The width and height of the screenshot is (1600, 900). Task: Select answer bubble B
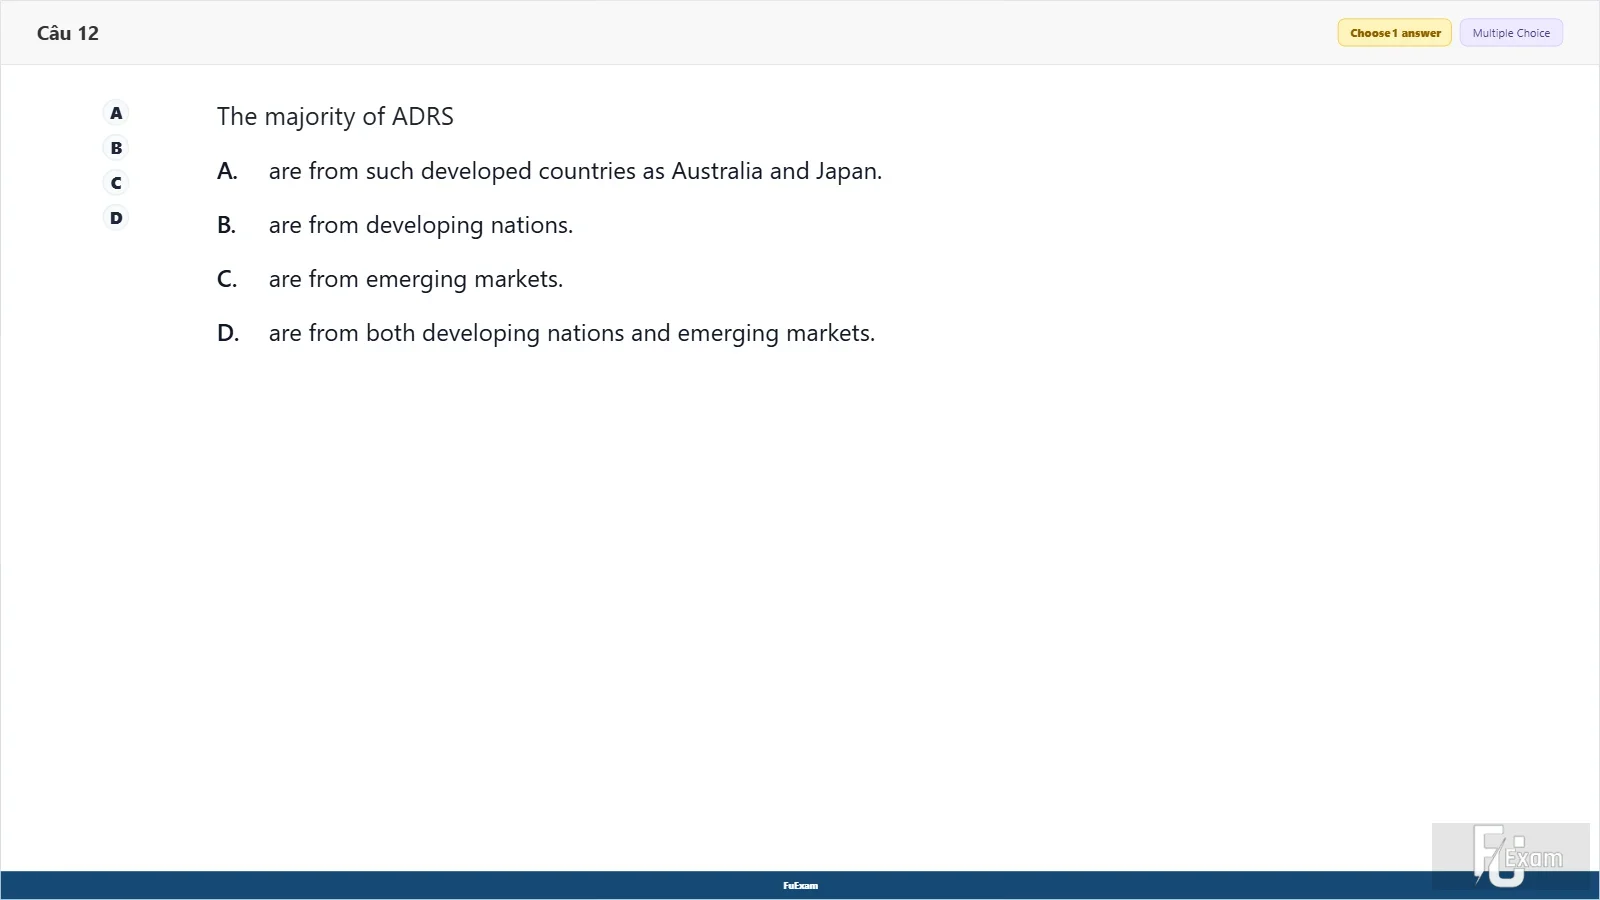(116, 148)
